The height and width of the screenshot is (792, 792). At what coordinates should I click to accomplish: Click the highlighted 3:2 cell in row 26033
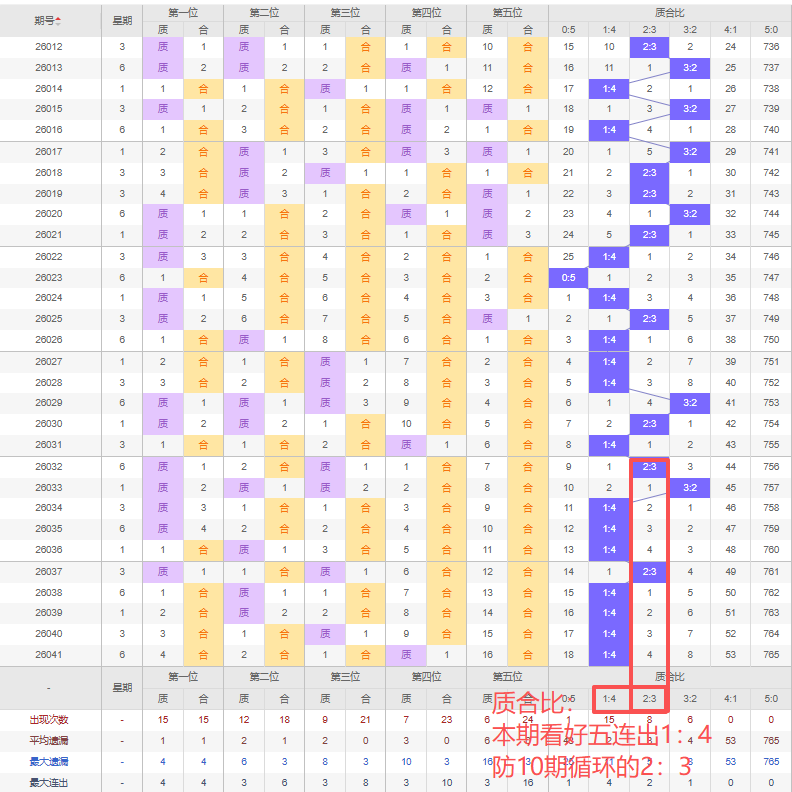(x=690, y=488)
